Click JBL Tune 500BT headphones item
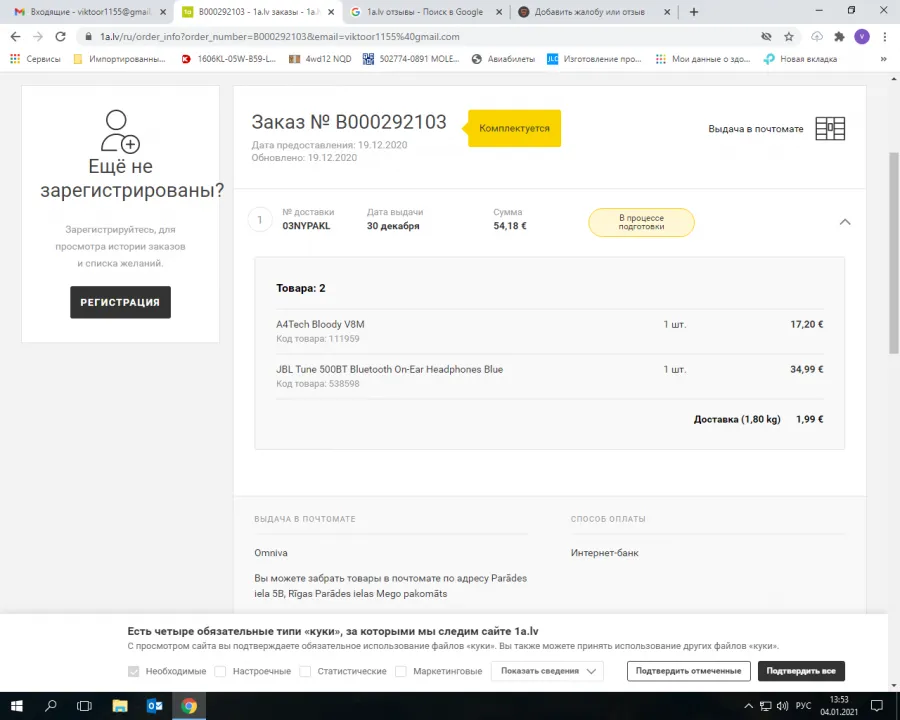The height and width of the screenshot is (720, 900). [x=389, y=369]
